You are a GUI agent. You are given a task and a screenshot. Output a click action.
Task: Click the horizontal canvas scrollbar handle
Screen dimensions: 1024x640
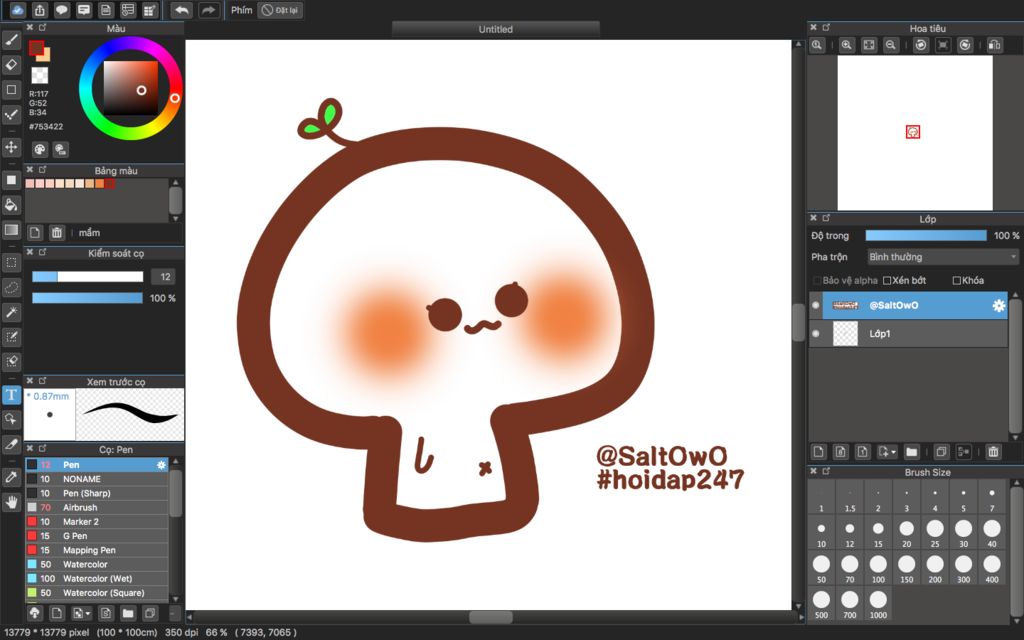[491, 617]
